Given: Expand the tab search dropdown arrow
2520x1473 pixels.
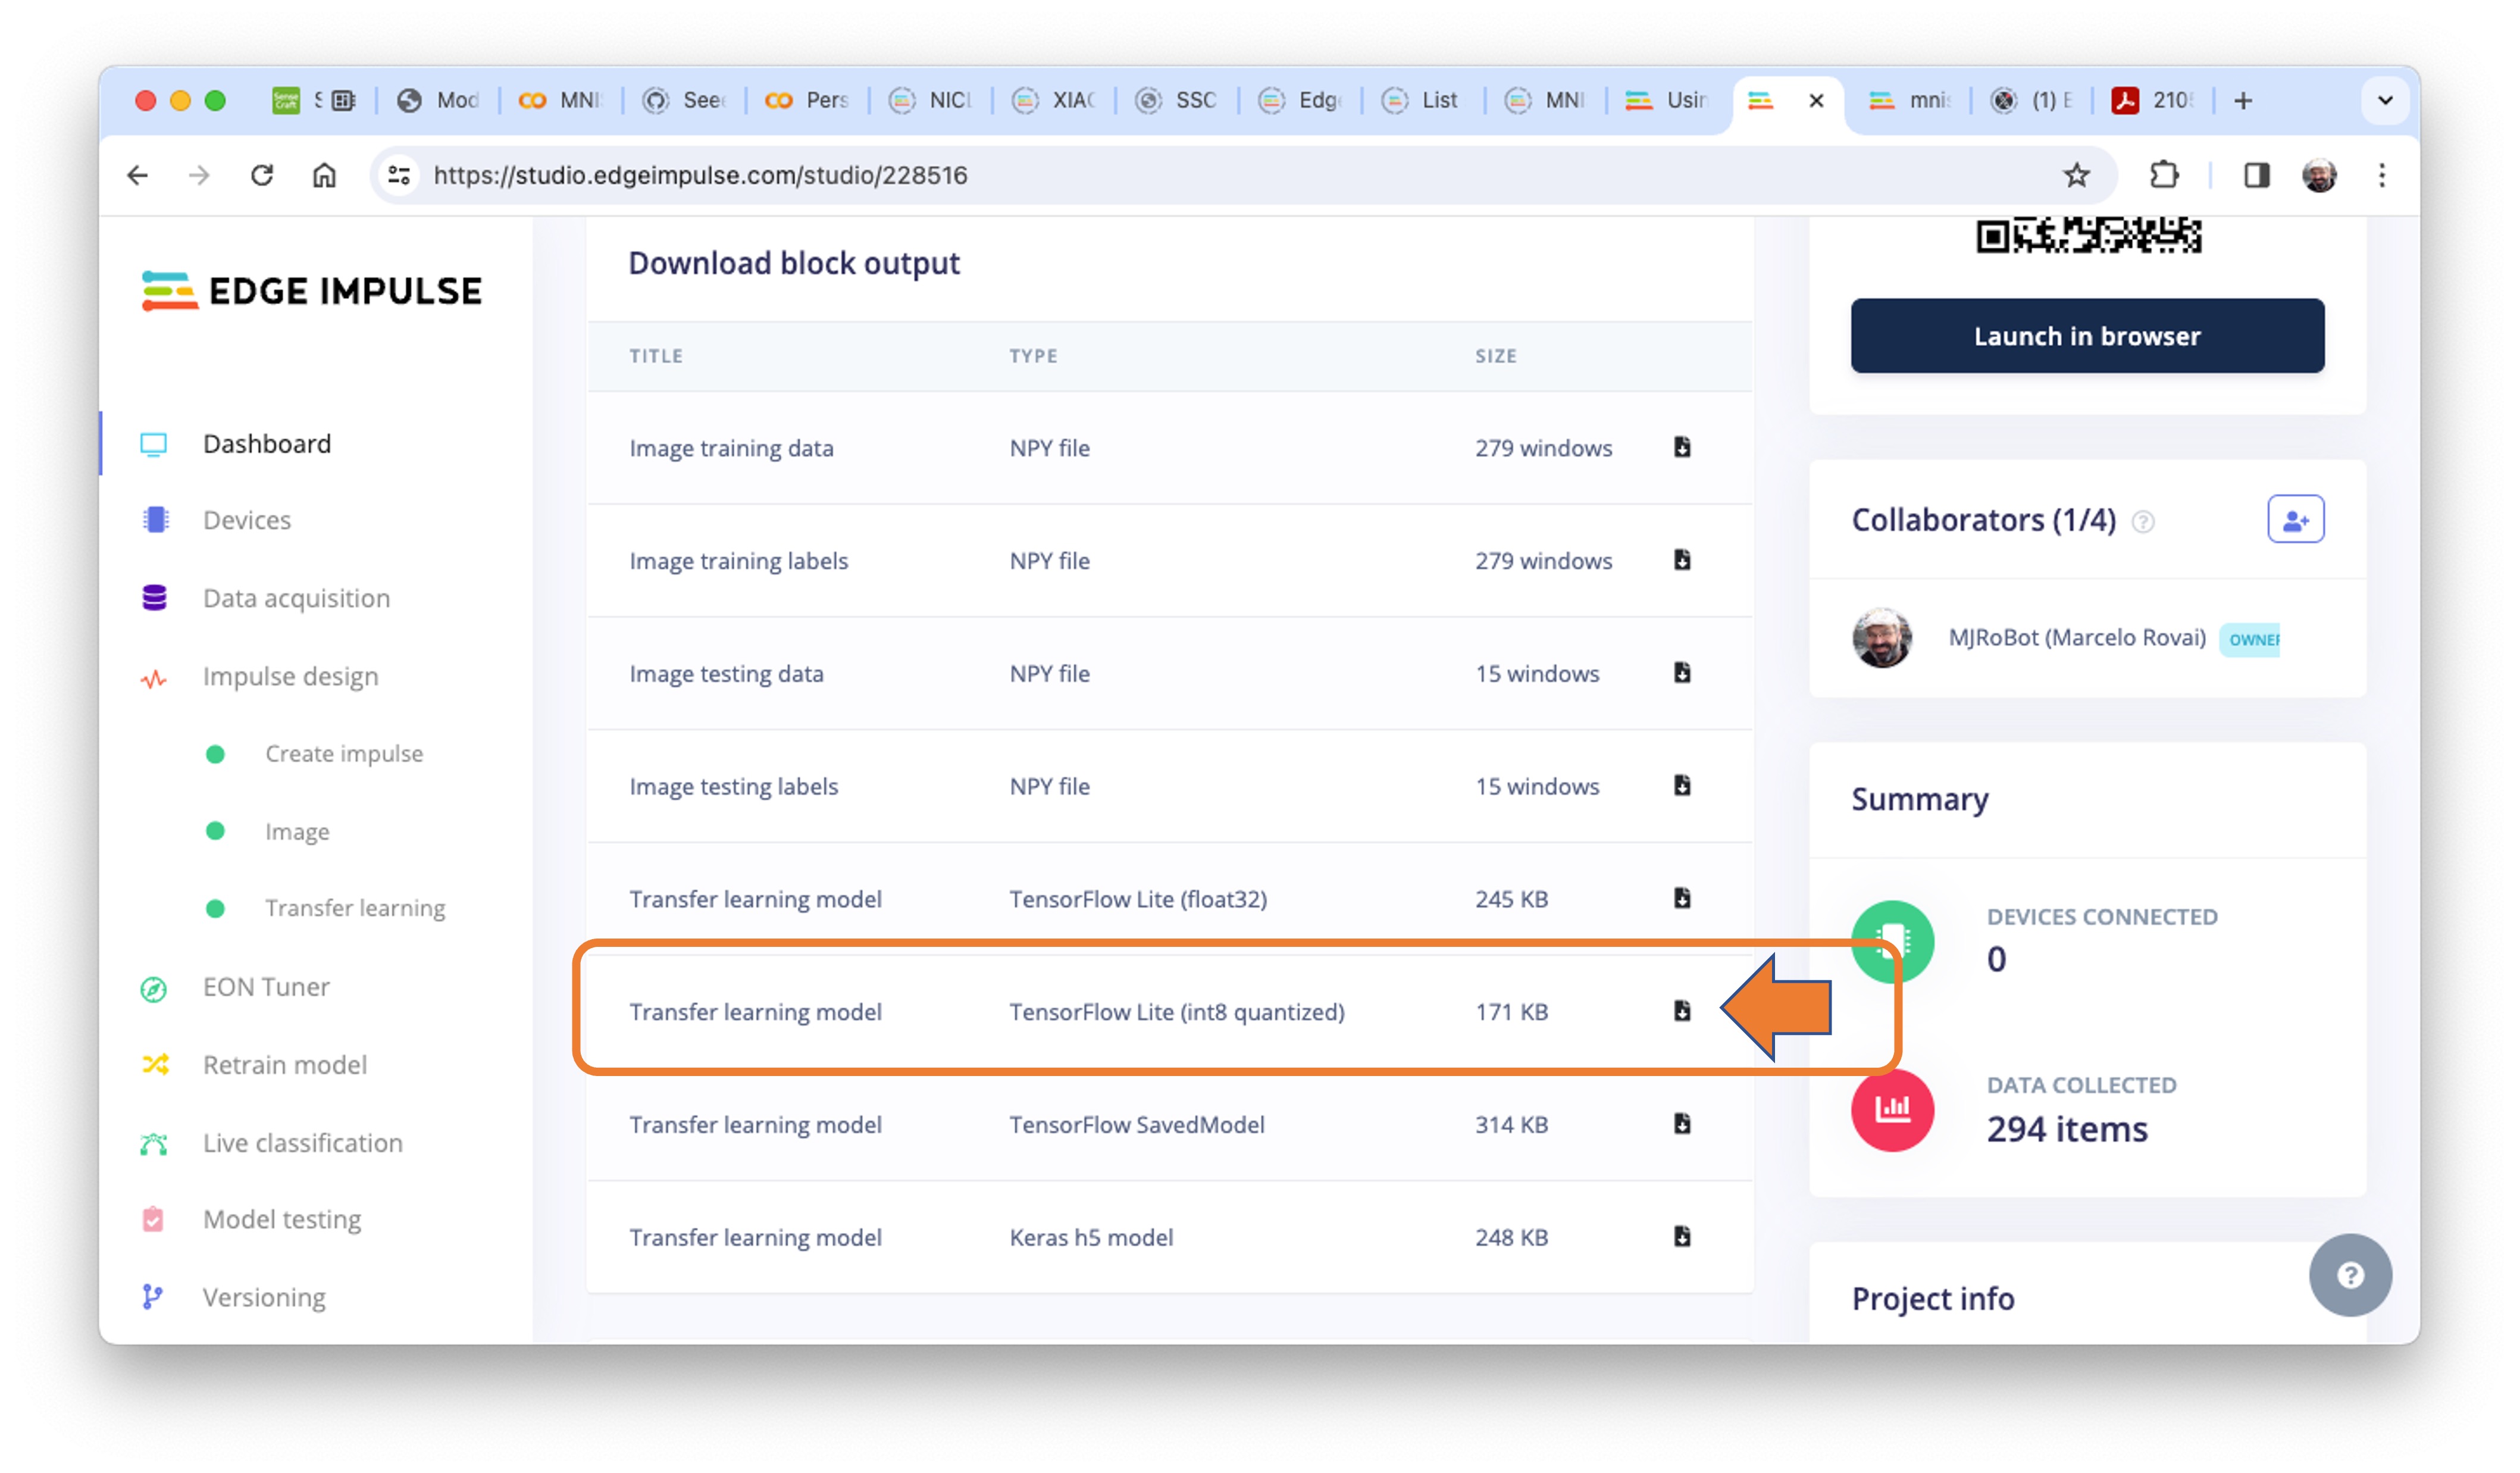Looking at the screenshot, I should [x=2385, y=100].
